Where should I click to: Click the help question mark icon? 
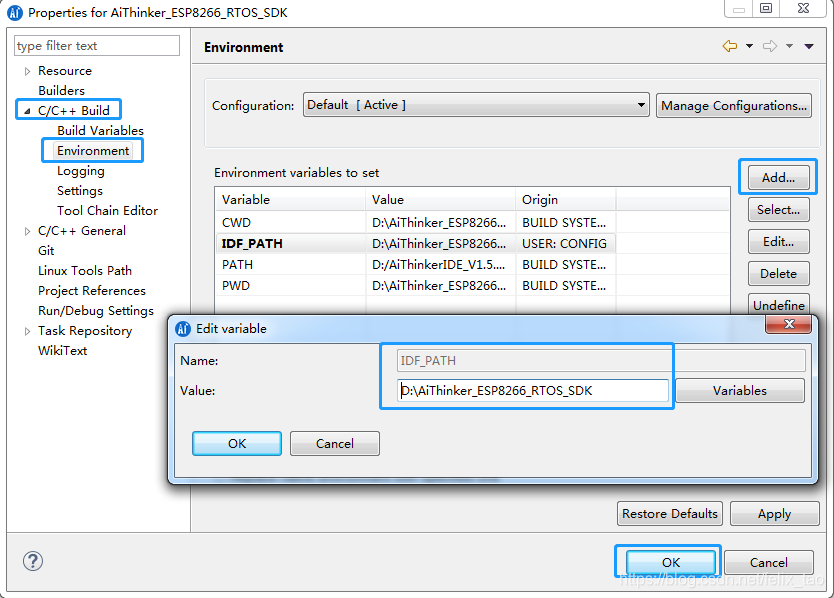pyautogui.click(x=33, y=561)
